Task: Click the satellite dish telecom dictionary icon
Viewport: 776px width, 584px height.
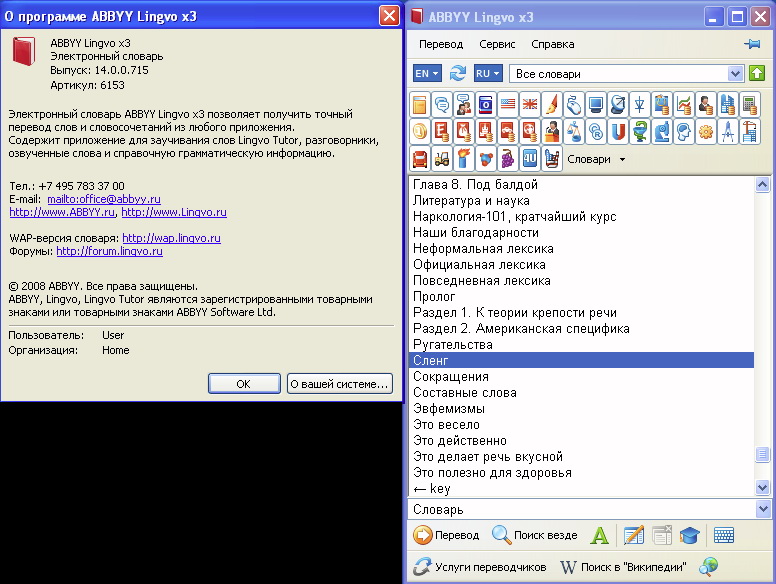Action: pos(618,104)
